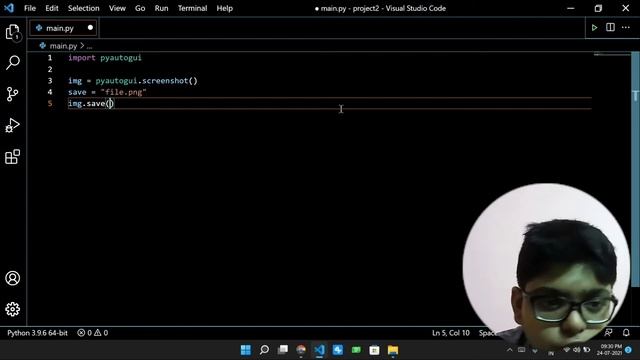Click the string "file.png" on line 4
The image size is (640, 360).
tap(123, 92)
